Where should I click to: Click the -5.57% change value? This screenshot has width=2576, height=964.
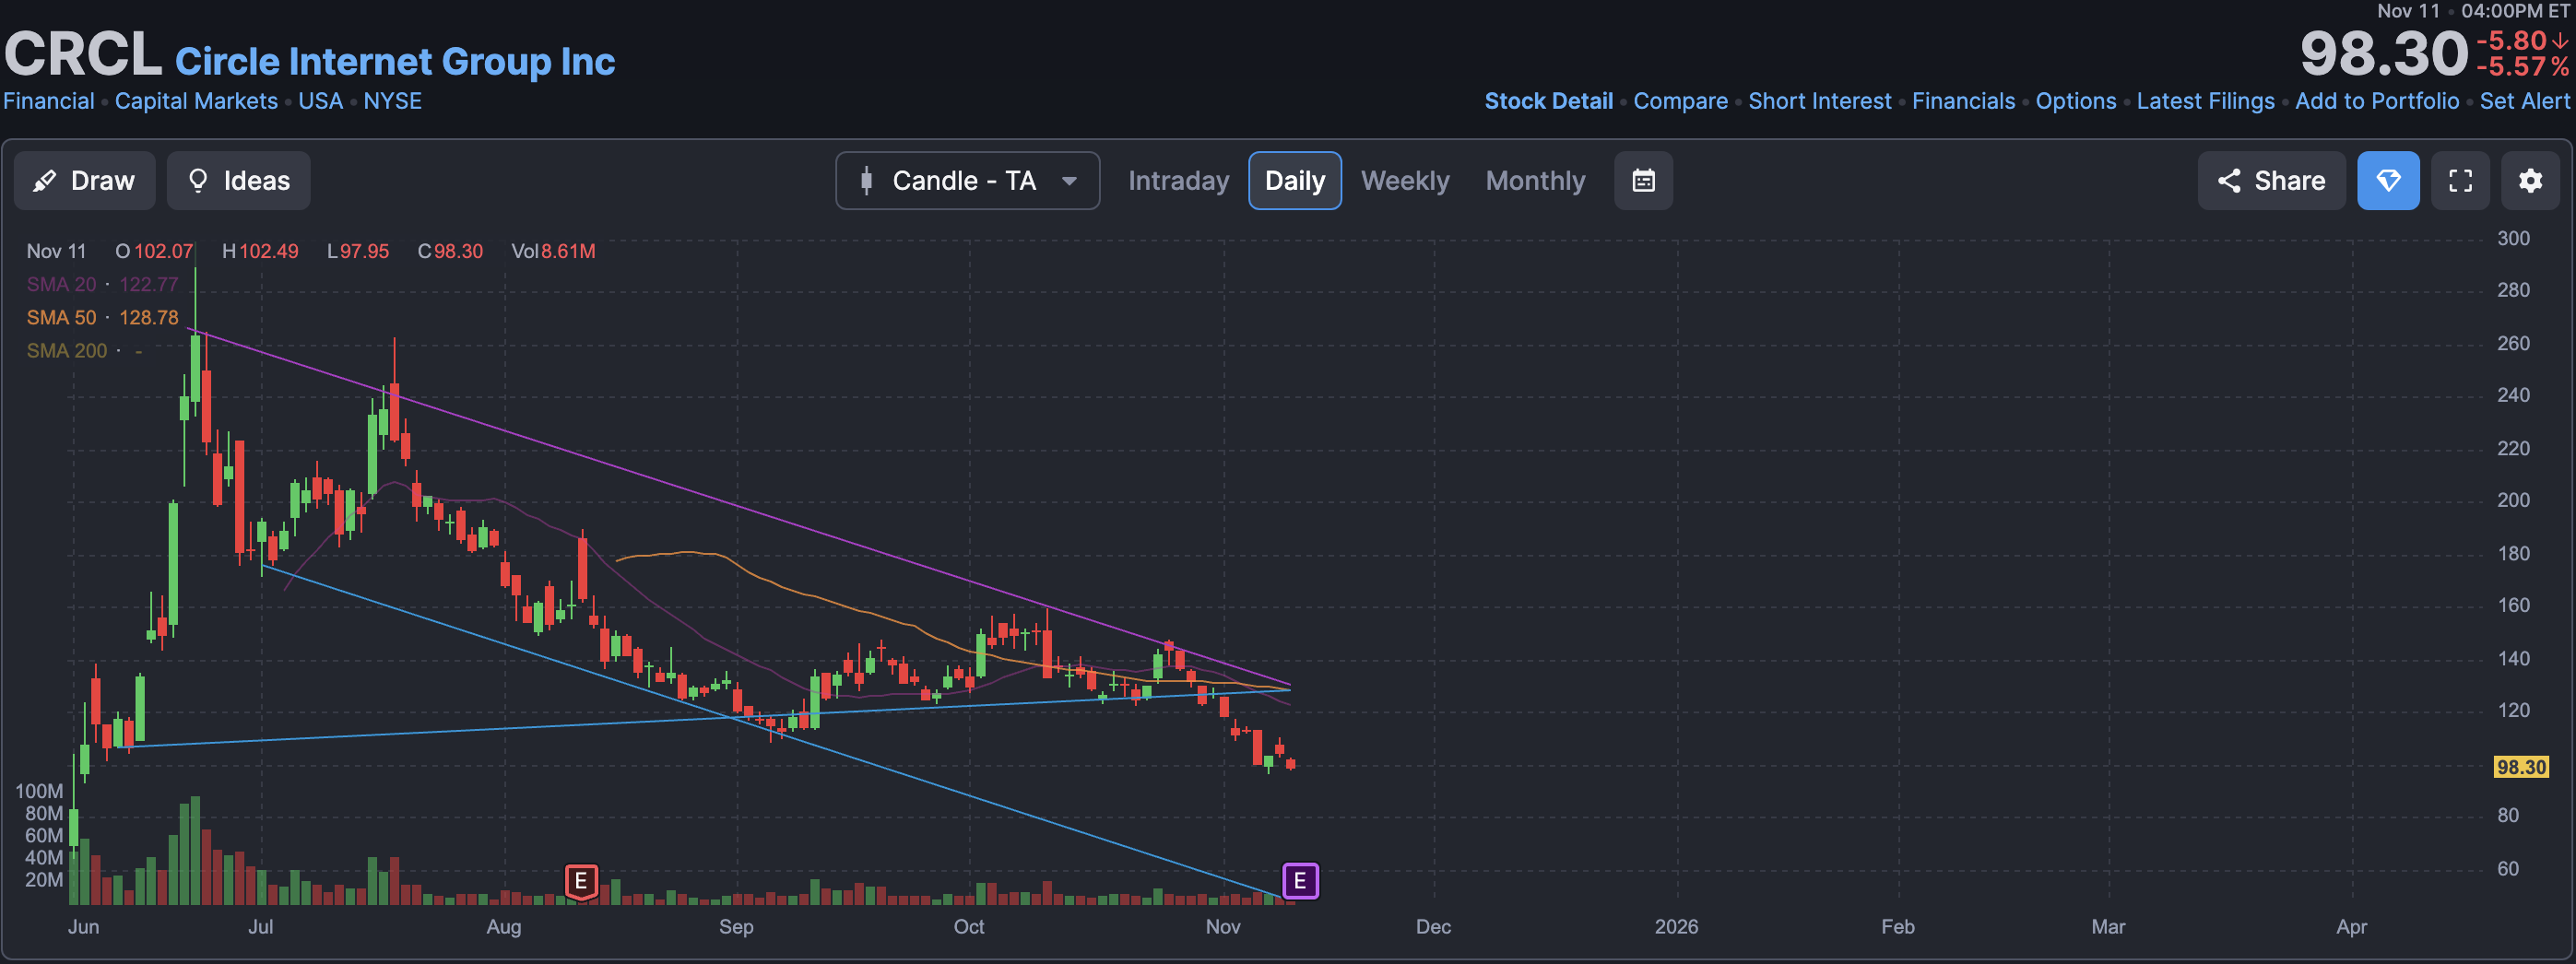2522,67
